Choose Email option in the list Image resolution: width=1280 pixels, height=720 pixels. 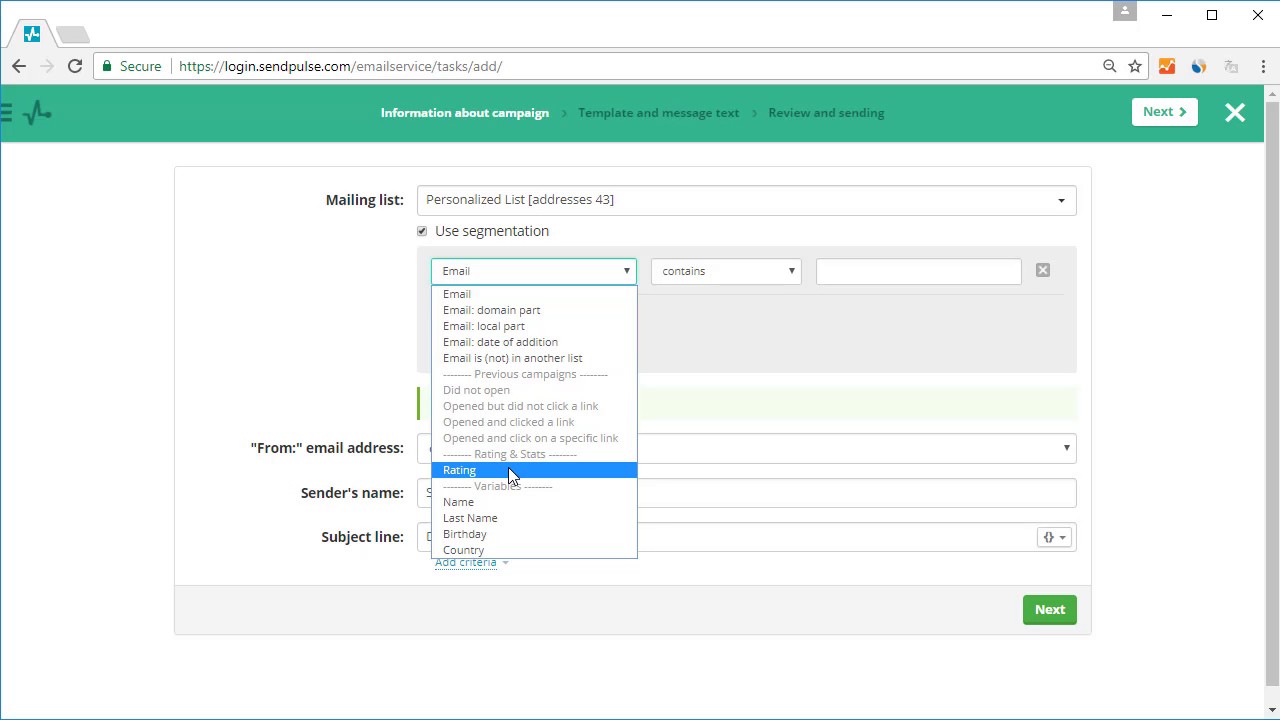coord(534,294)
